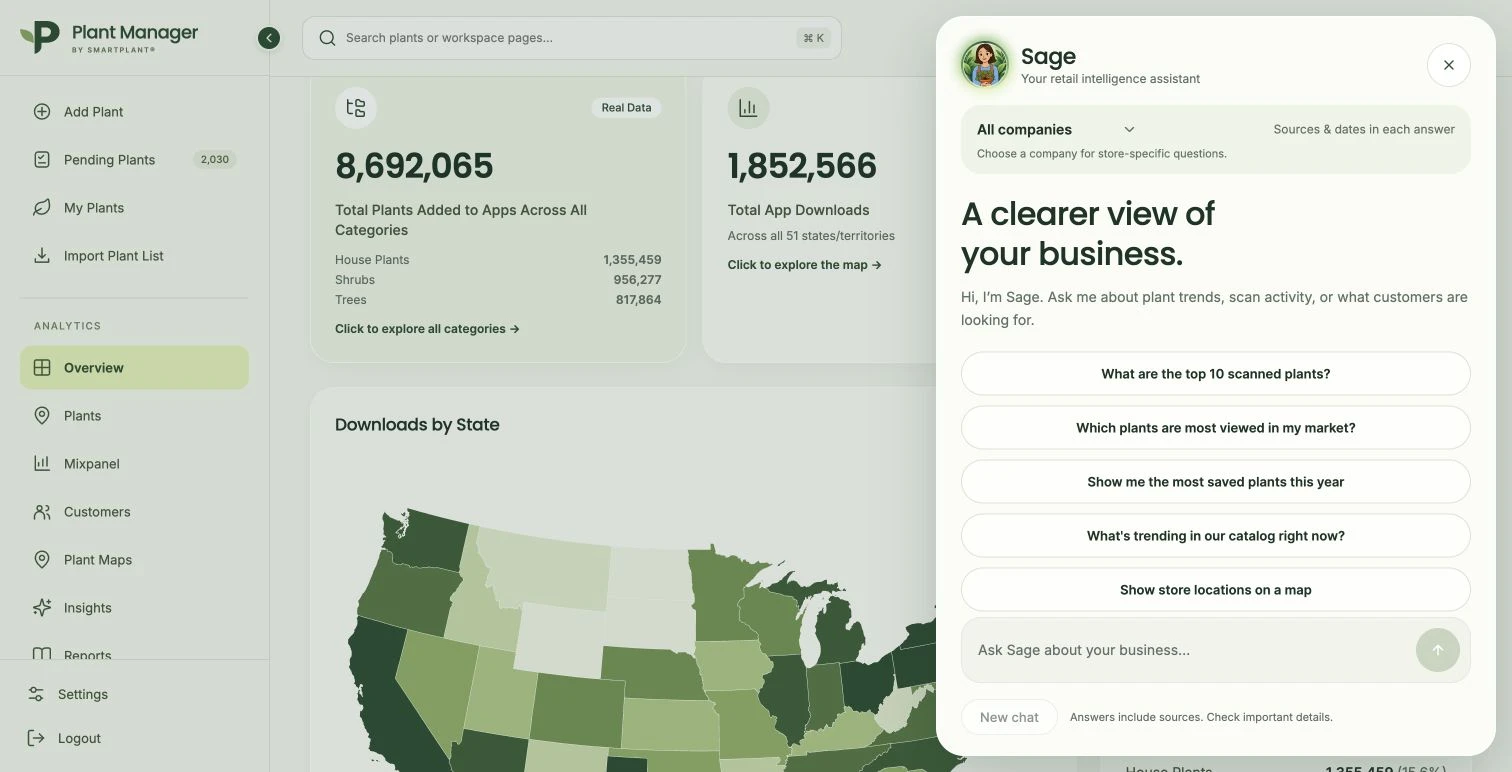Collapse the sidebar with the chevron button

coord(269,38)
